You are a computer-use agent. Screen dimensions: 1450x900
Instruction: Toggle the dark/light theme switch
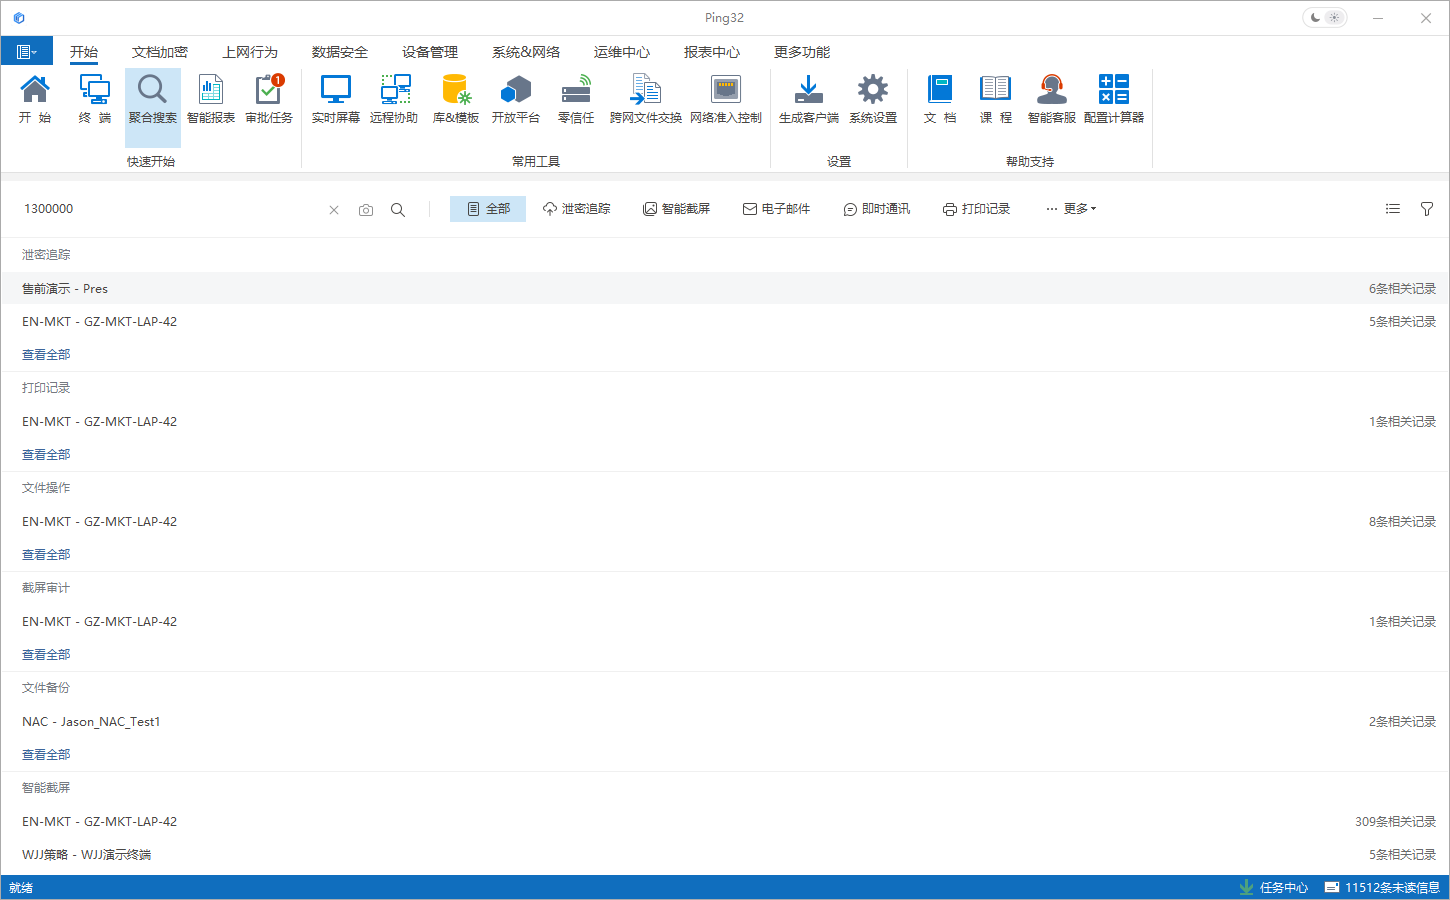(x=1325, y=18)
